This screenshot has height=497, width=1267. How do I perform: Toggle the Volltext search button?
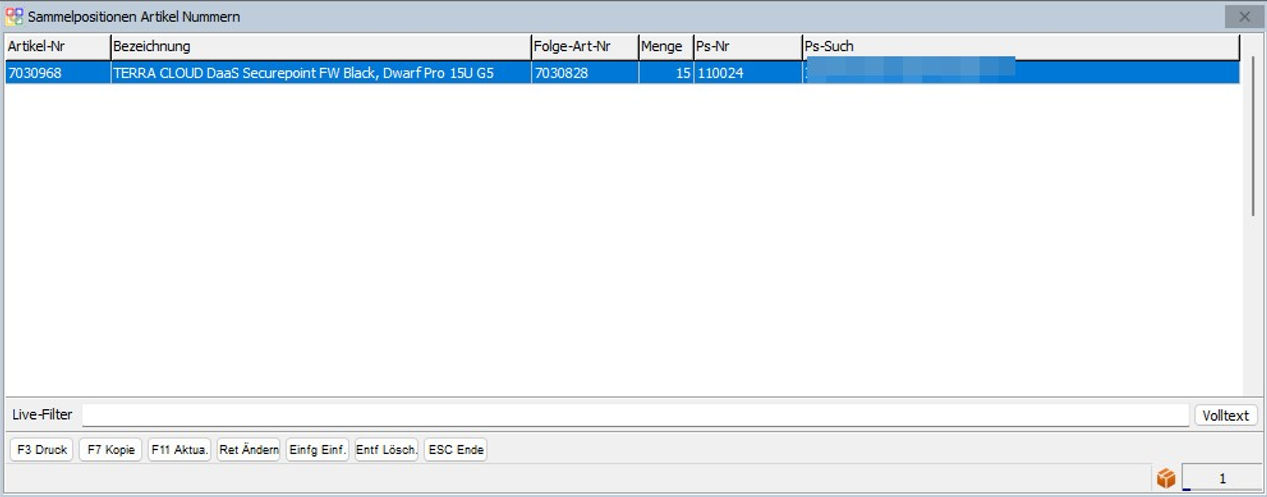pos(1225,415)
